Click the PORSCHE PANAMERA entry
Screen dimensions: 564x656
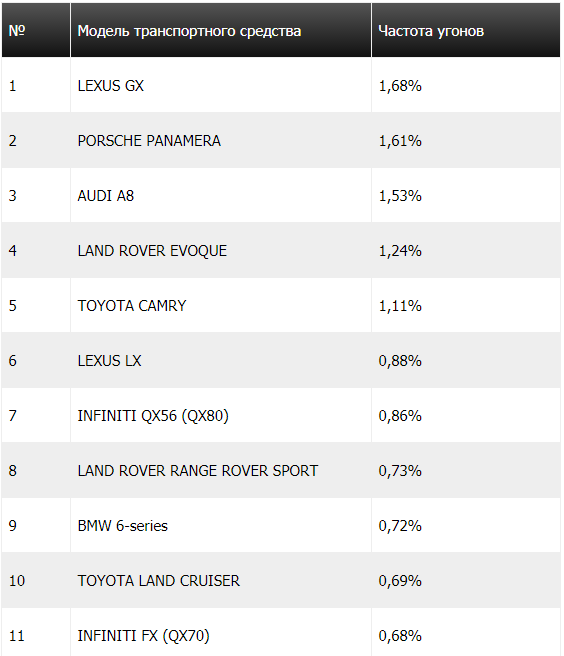tap(149, 141)
